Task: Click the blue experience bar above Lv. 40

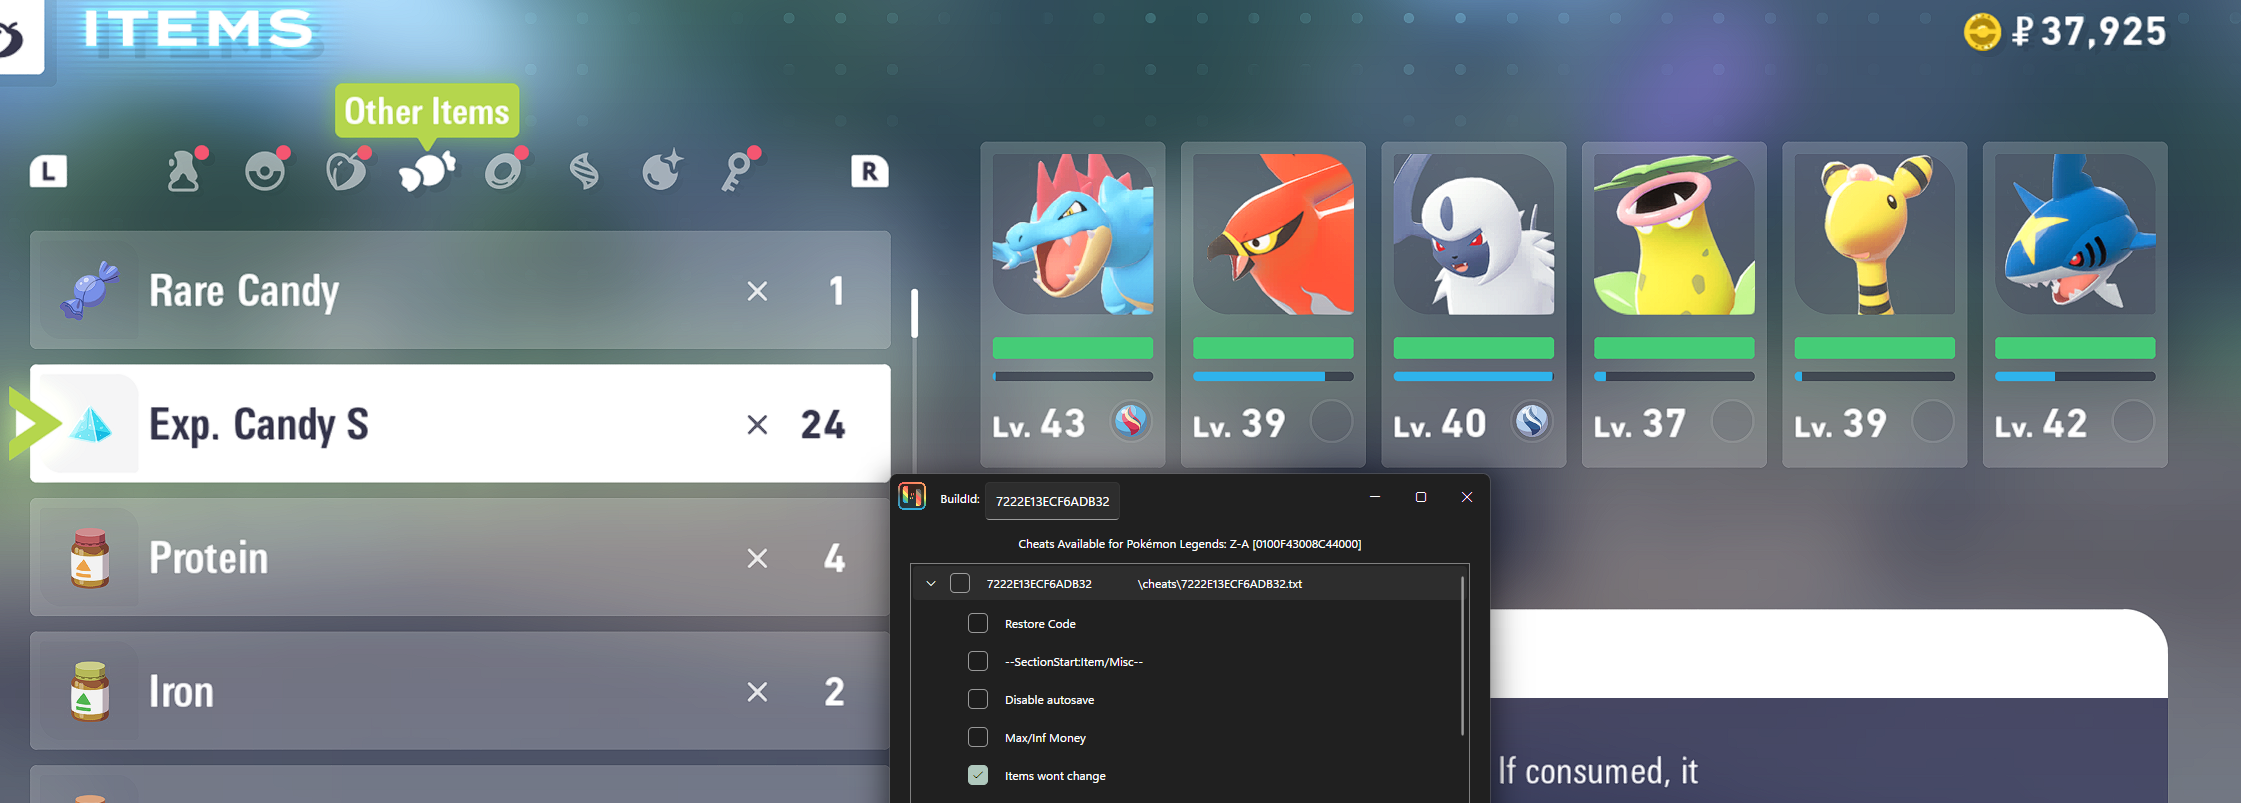Action: (x=1474, y=377)
